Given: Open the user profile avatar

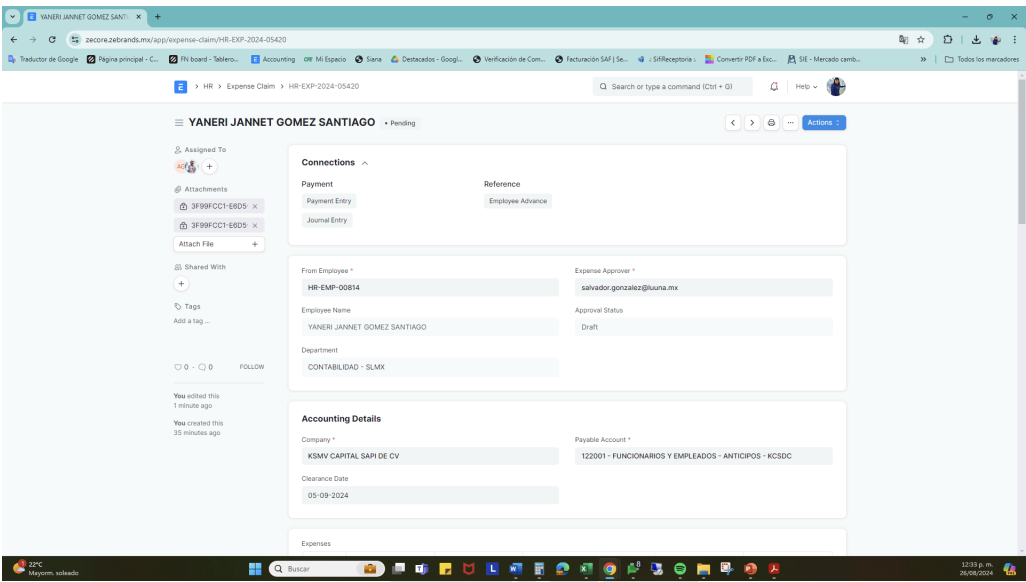Looking at the screenshot, I should click(x=835, y=87).
